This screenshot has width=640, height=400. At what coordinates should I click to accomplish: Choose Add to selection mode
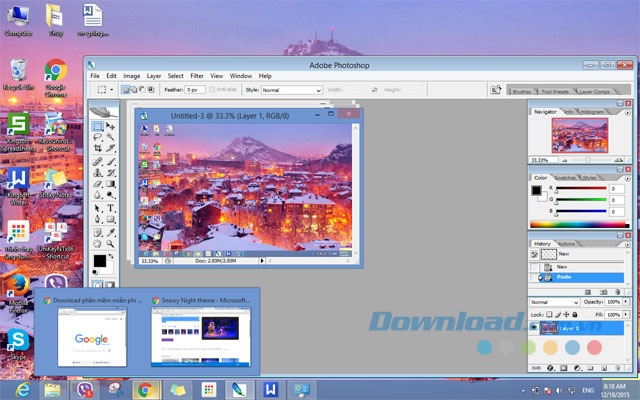[x=134, y=89]
